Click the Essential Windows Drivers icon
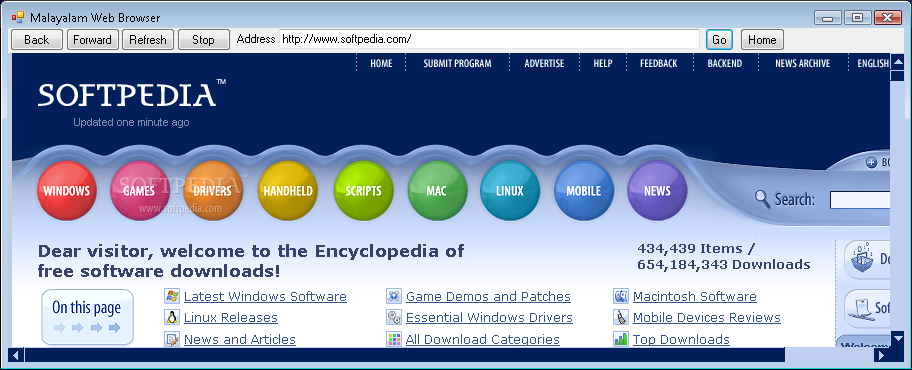The height and width of the screenshot is (370, 912). click(394, 318)
